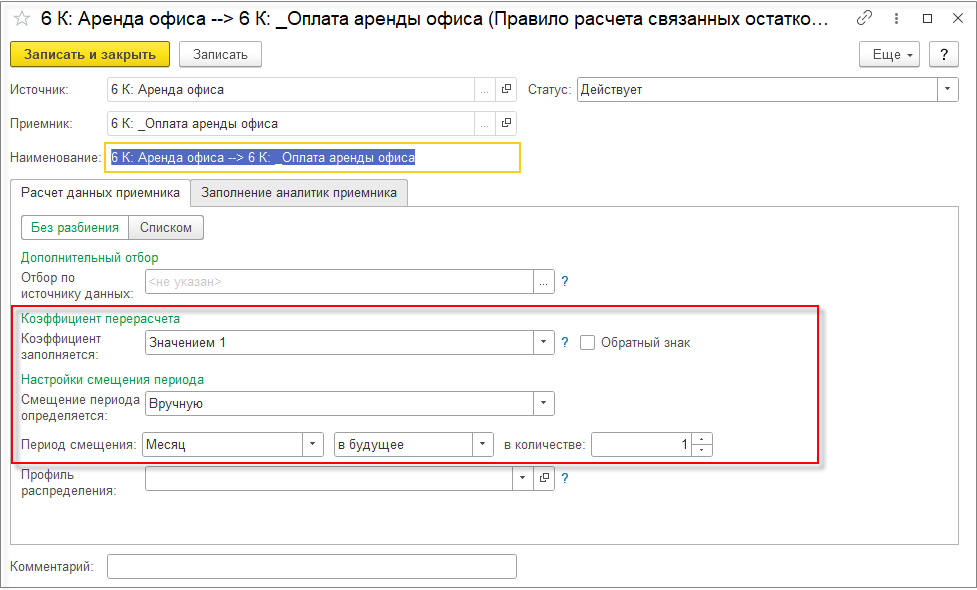977x590 pixels.
Task: Select the Без разбиения toggle option
Action: (75, 227)
